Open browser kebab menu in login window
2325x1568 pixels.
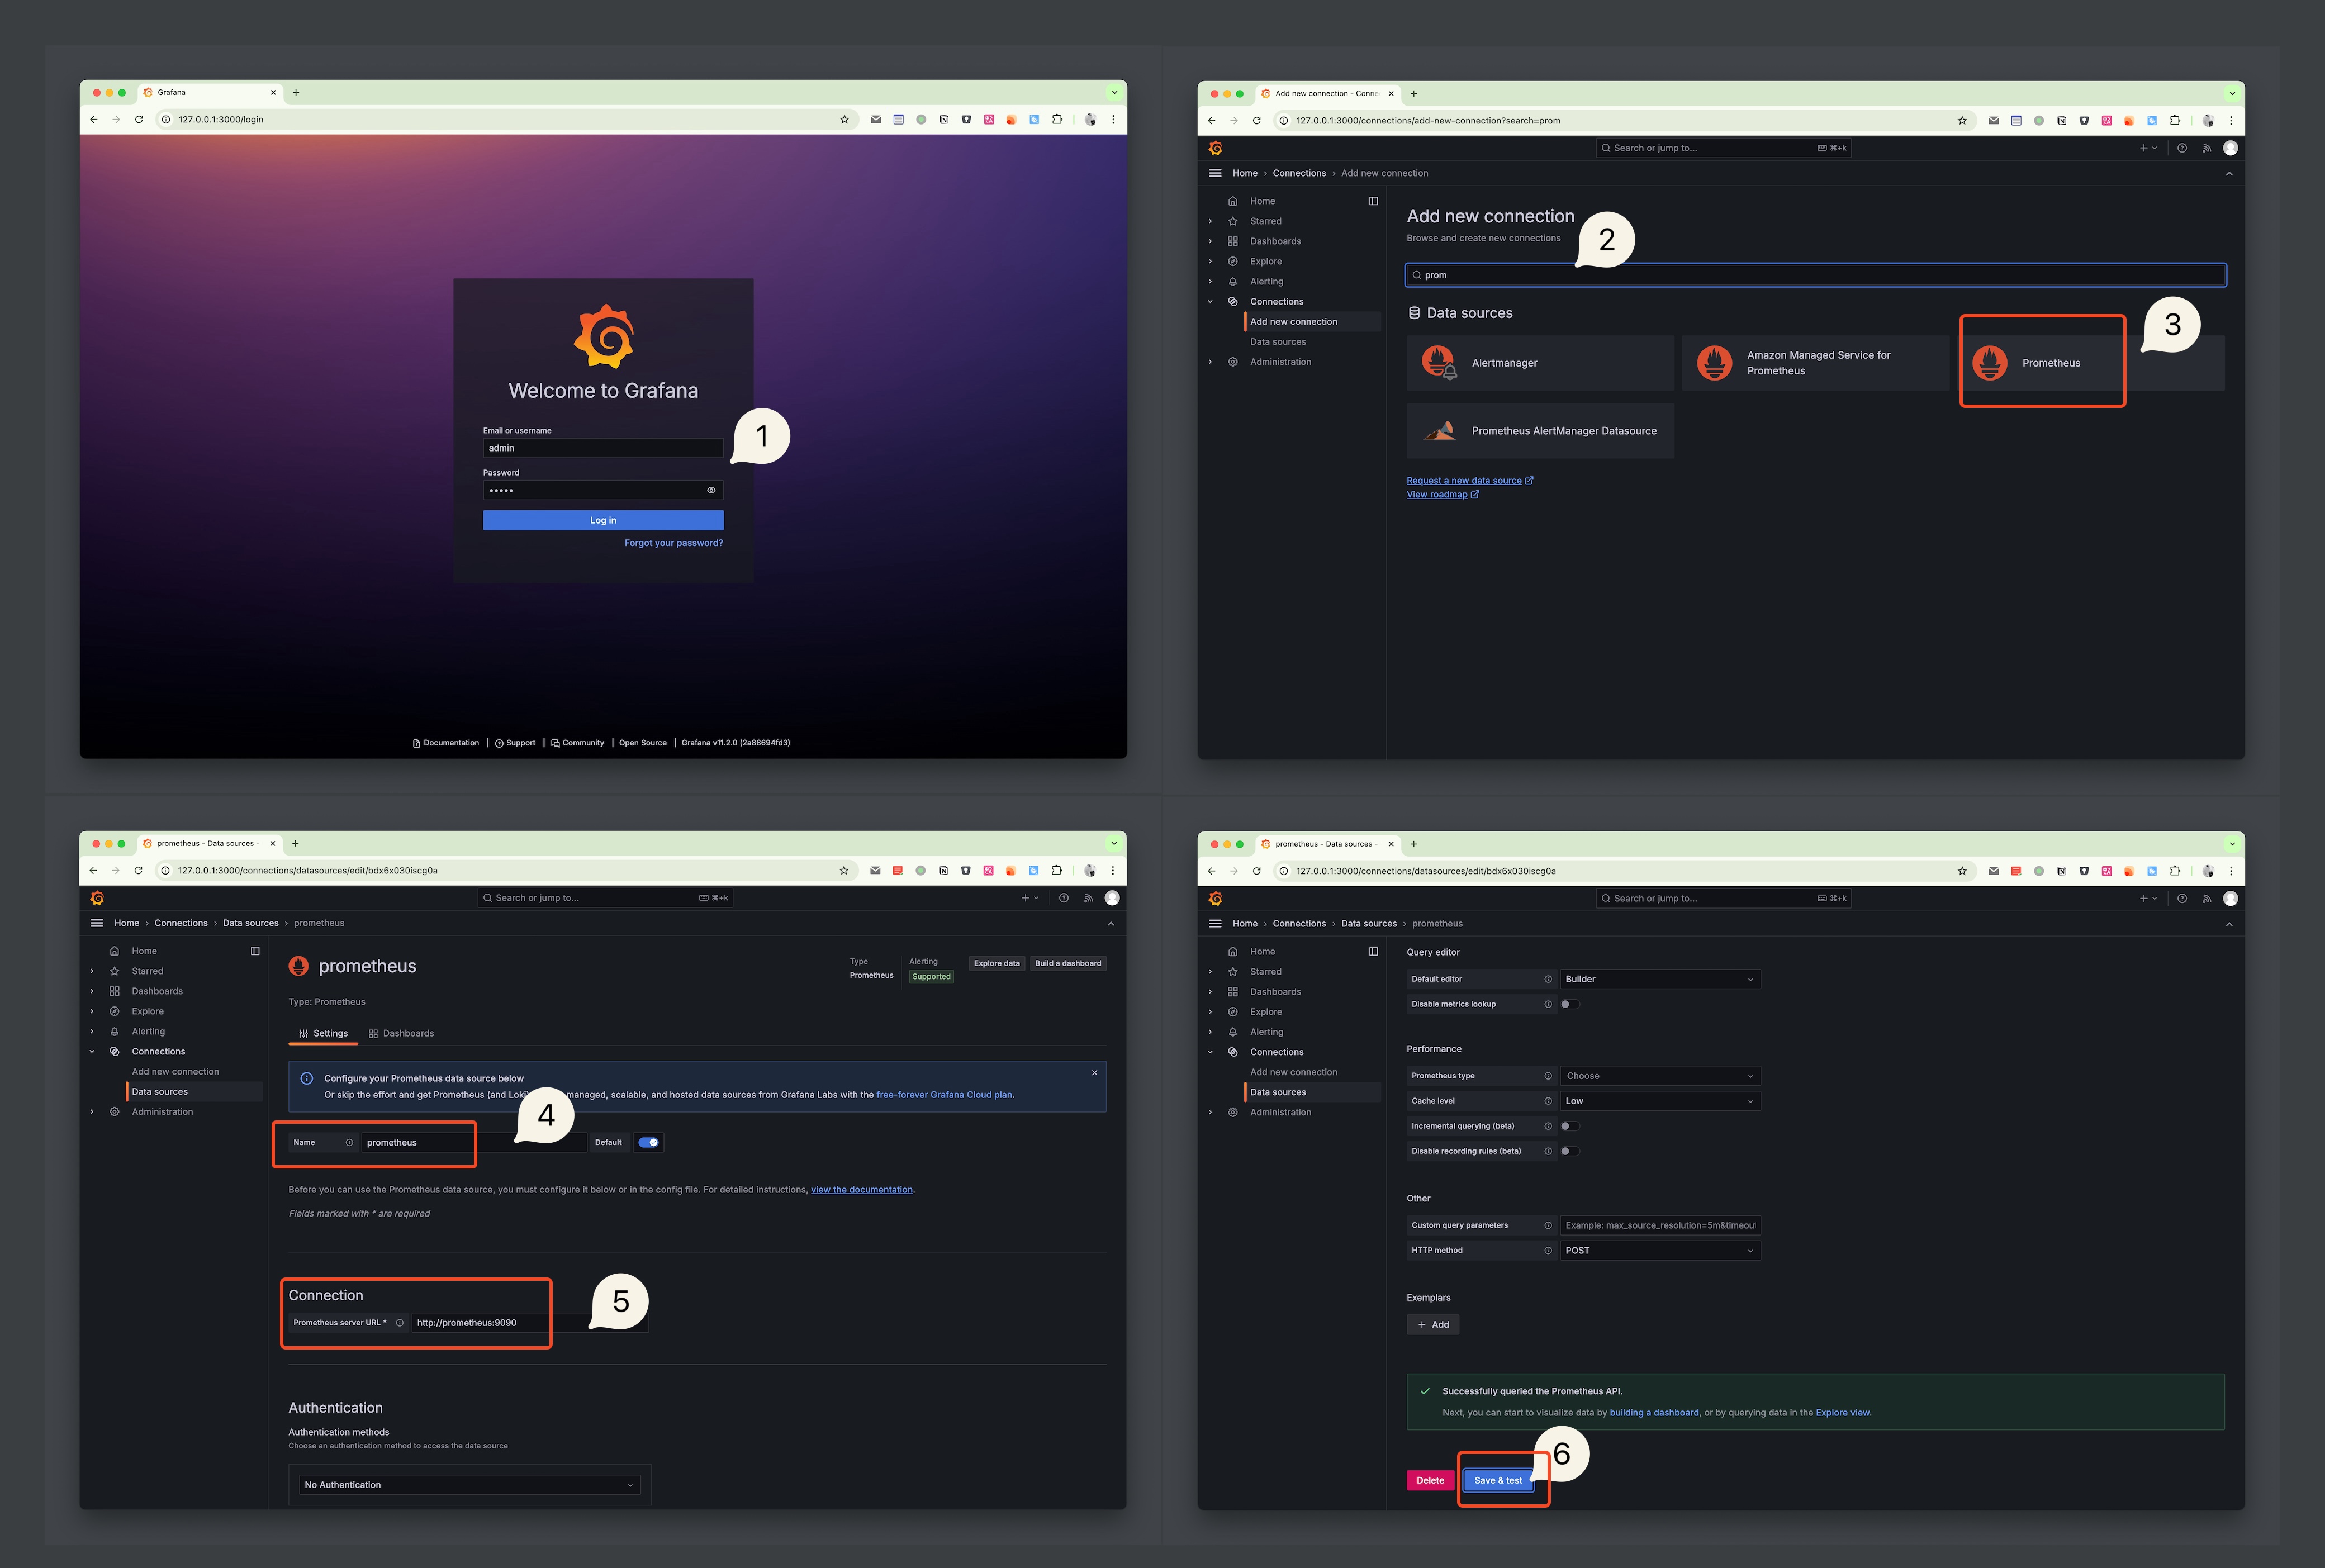(1113, 119)
